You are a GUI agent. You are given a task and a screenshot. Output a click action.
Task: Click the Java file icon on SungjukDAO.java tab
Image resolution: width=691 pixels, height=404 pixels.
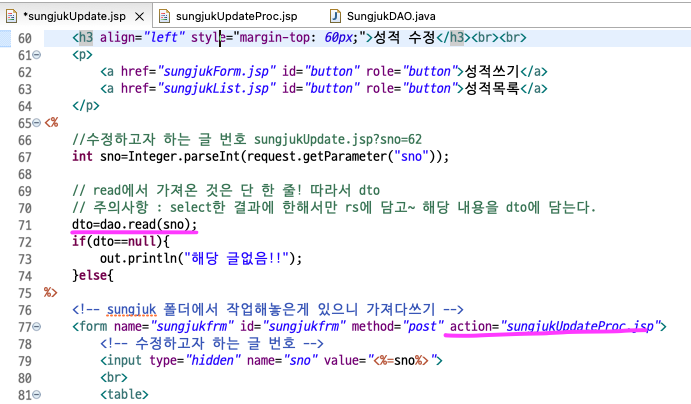coord(335,16)
